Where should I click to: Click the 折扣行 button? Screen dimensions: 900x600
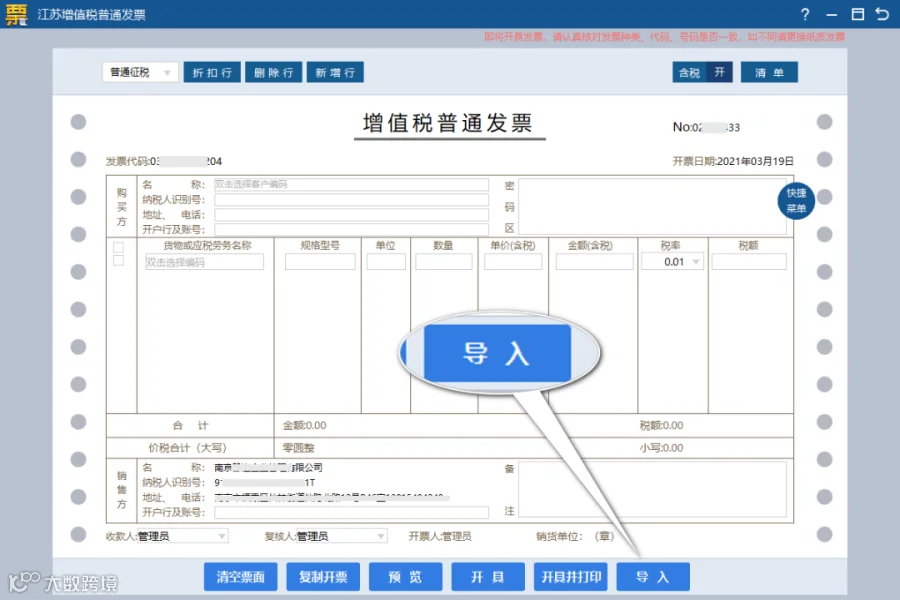tap(212, 72)
